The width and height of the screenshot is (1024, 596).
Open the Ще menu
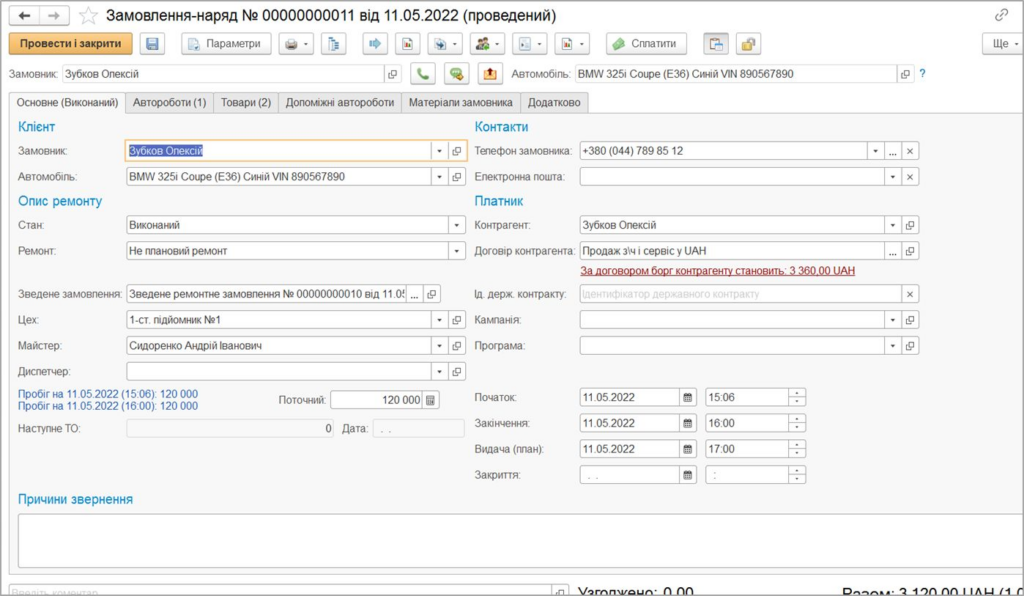(x=1004, y=44)
